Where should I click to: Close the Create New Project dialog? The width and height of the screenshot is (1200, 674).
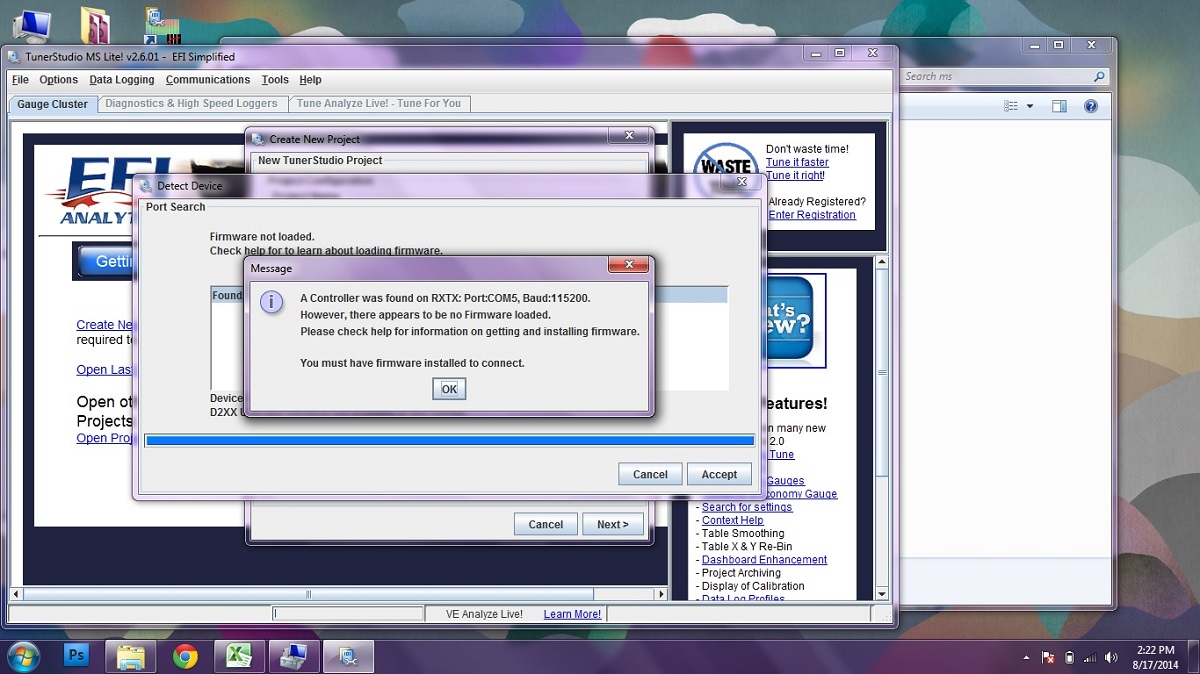pyautogui.click(x=630, y=135)
